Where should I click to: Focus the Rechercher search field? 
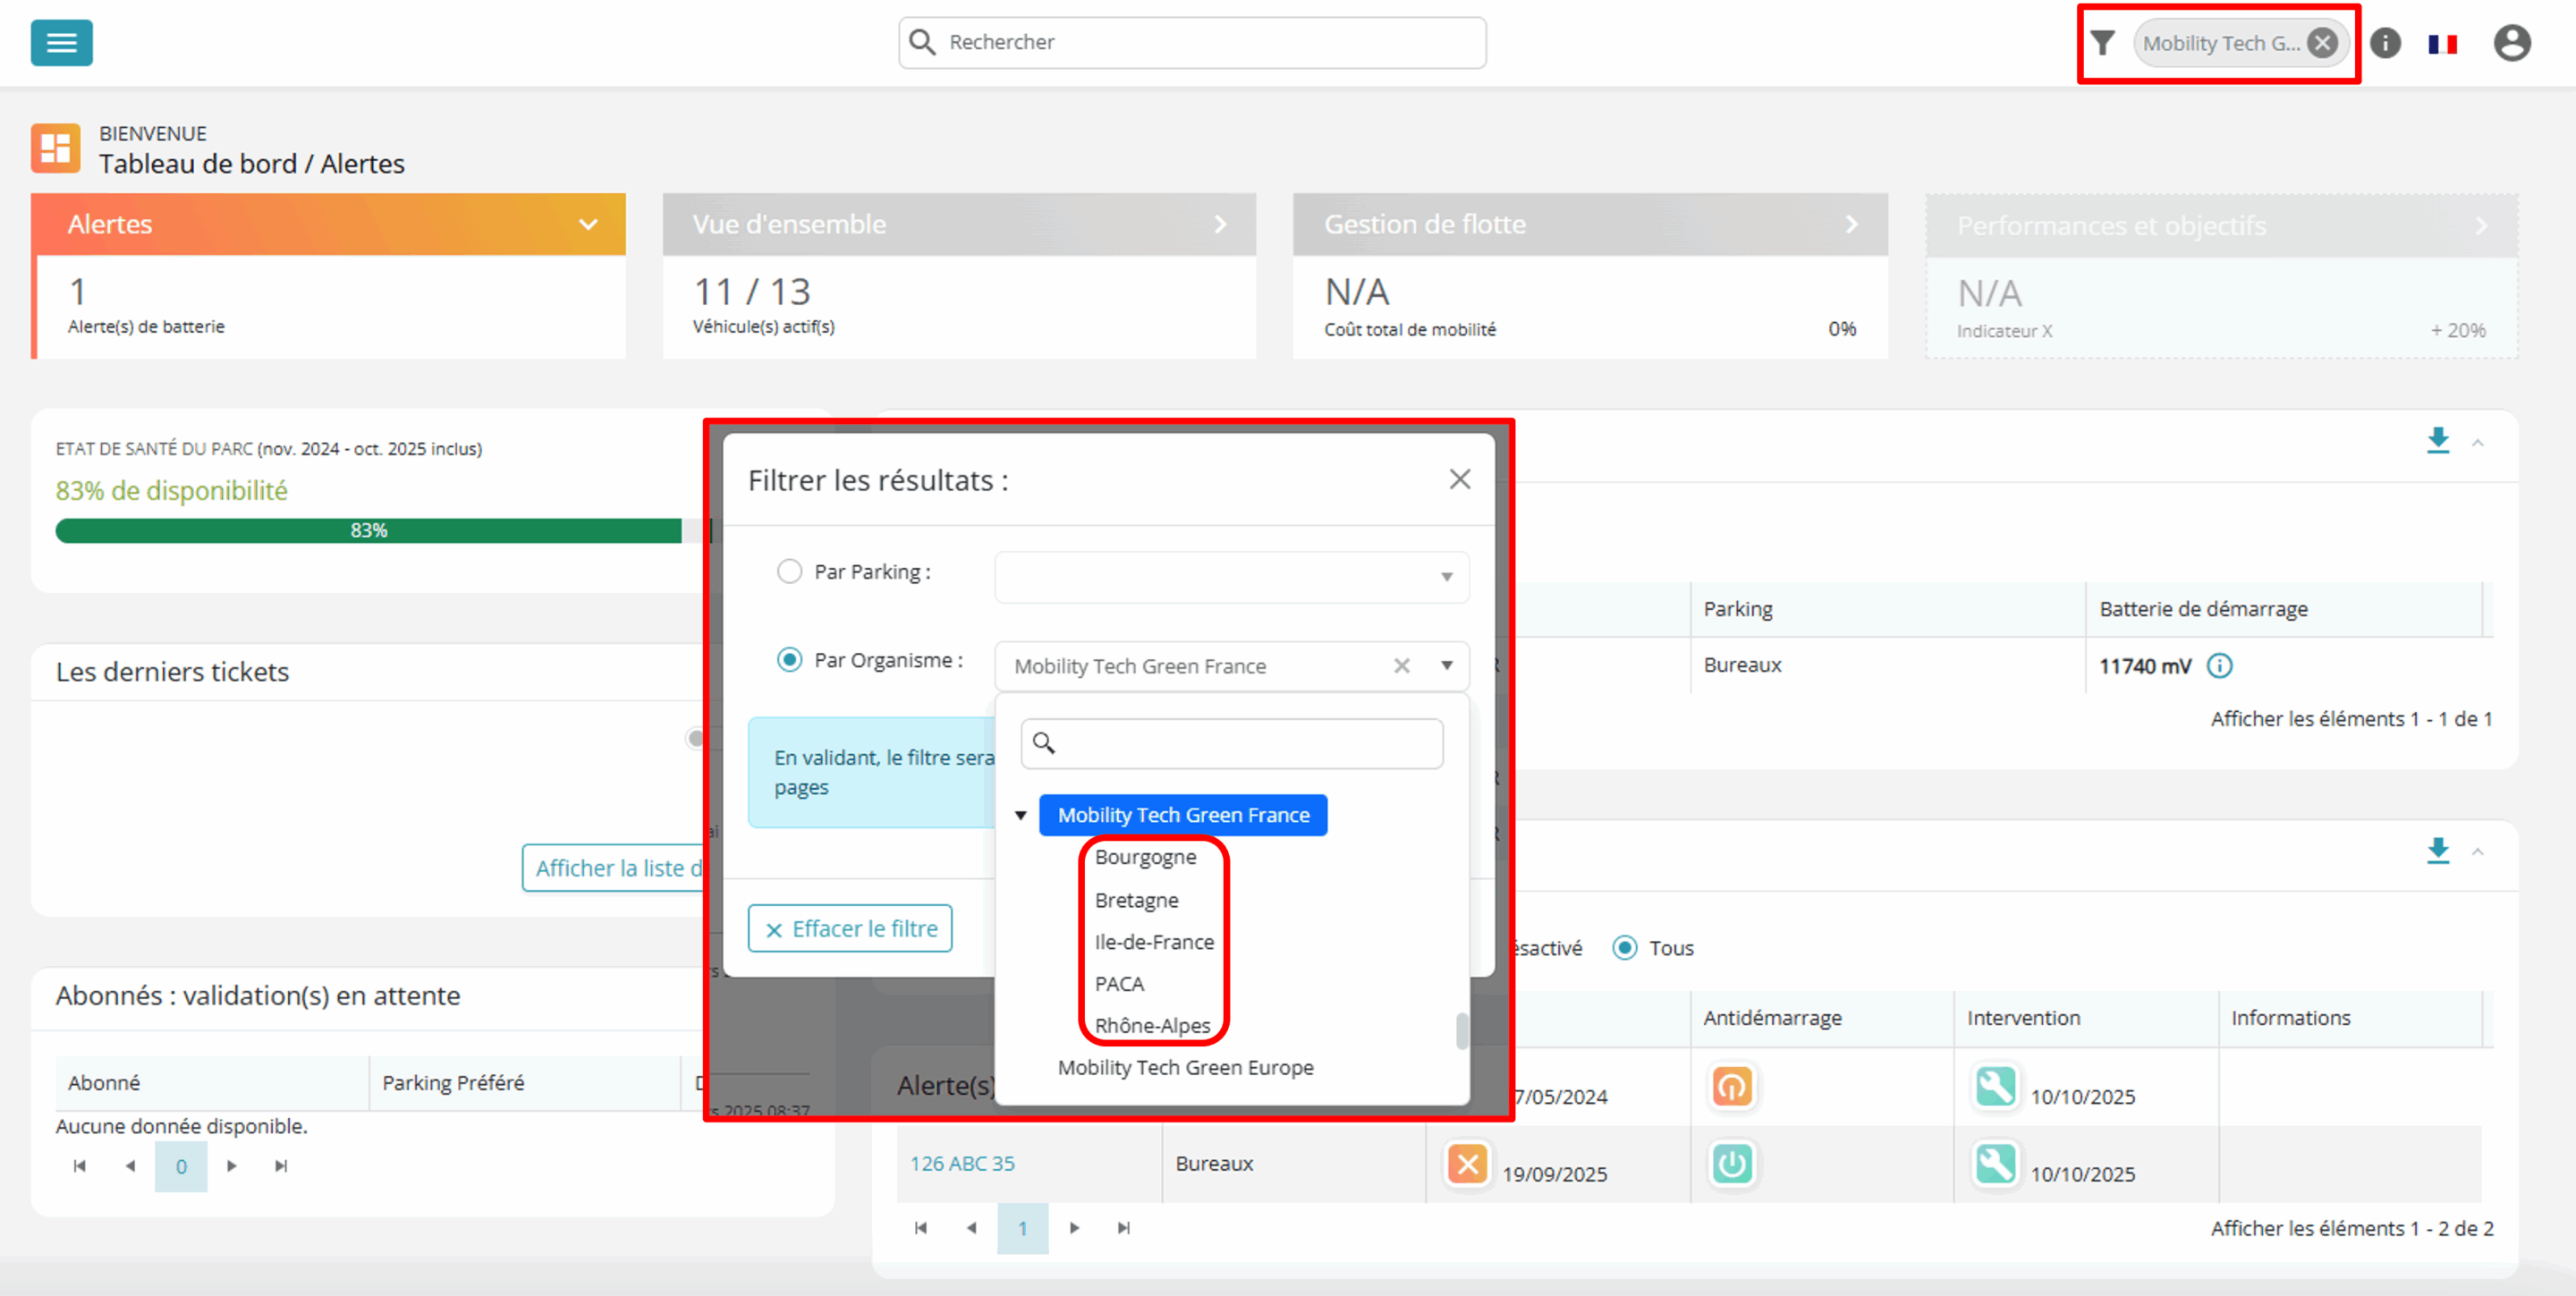[1192, 43]
